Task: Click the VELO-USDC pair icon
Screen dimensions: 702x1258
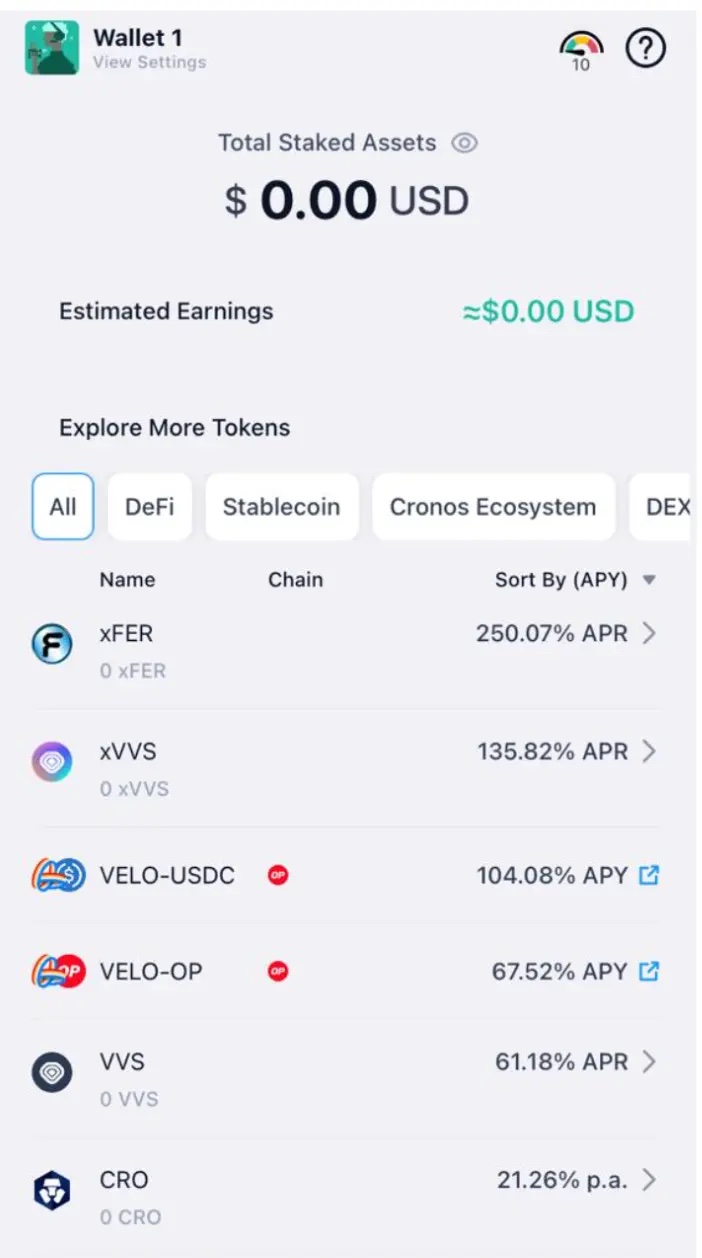Action: [57, 875]
